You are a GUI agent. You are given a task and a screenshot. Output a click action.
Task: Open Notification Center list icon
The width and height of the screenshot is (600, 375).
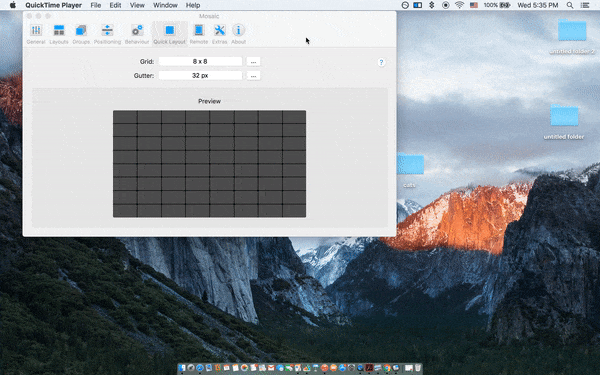coord(585,5)
